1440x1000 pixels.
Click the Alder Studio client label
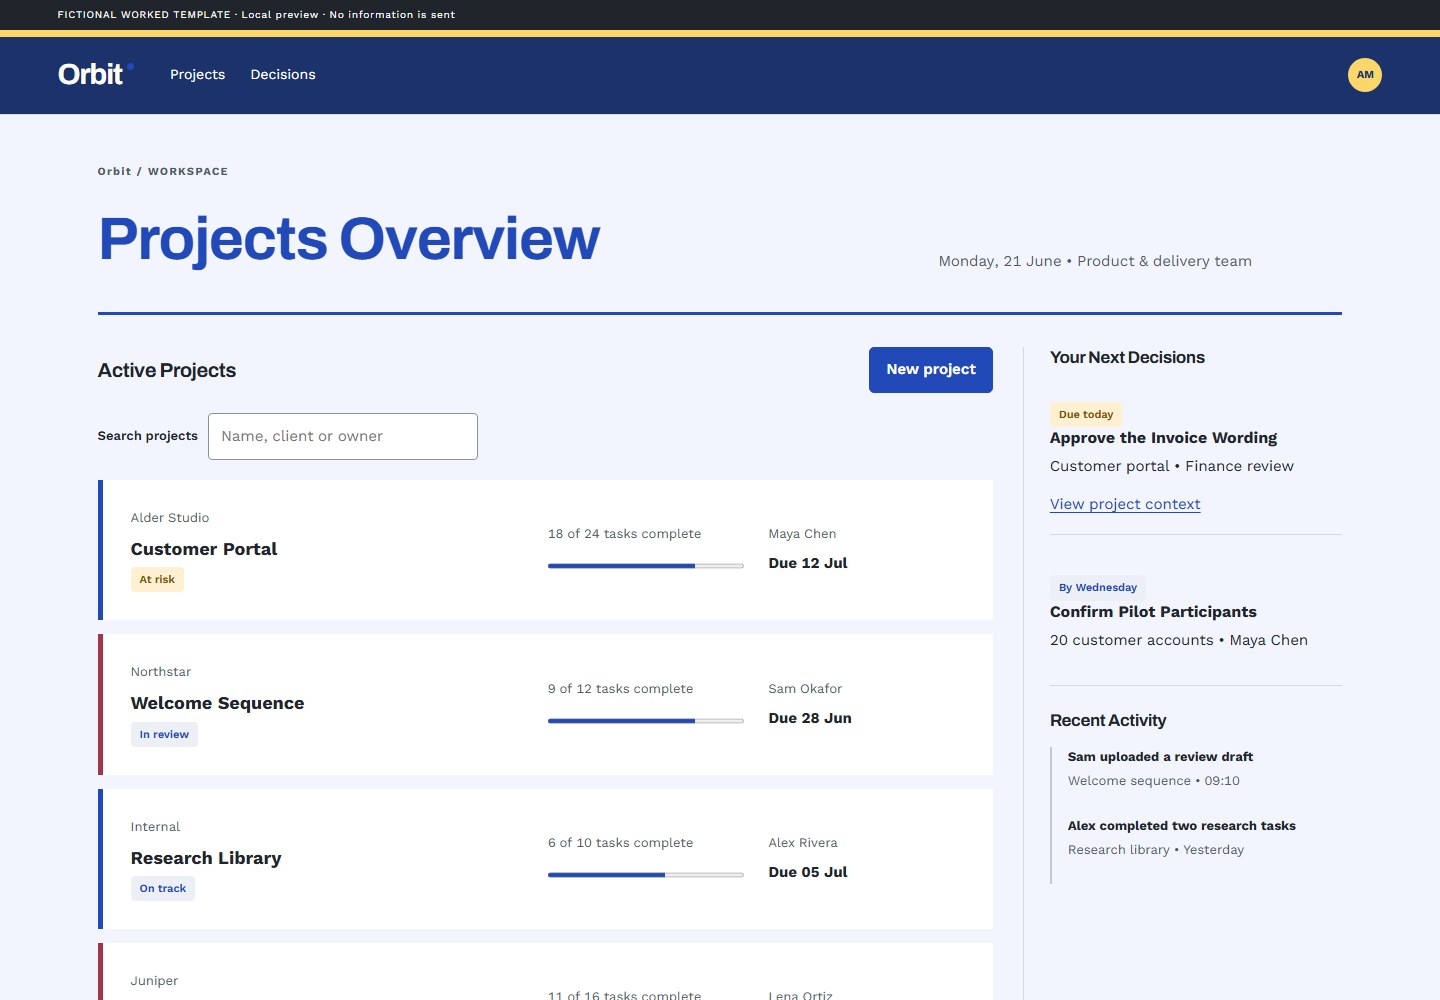click(x=170, y=518)
